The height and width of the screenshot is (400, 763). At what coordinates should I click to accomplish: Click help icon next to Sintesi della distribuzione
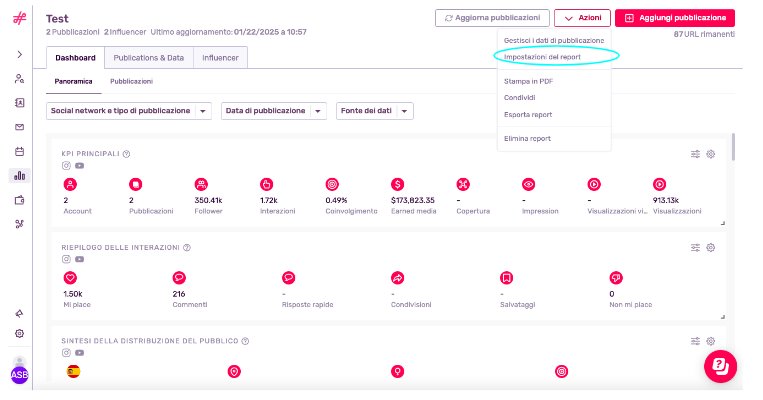pyautogui.click(x=245, y=341)
